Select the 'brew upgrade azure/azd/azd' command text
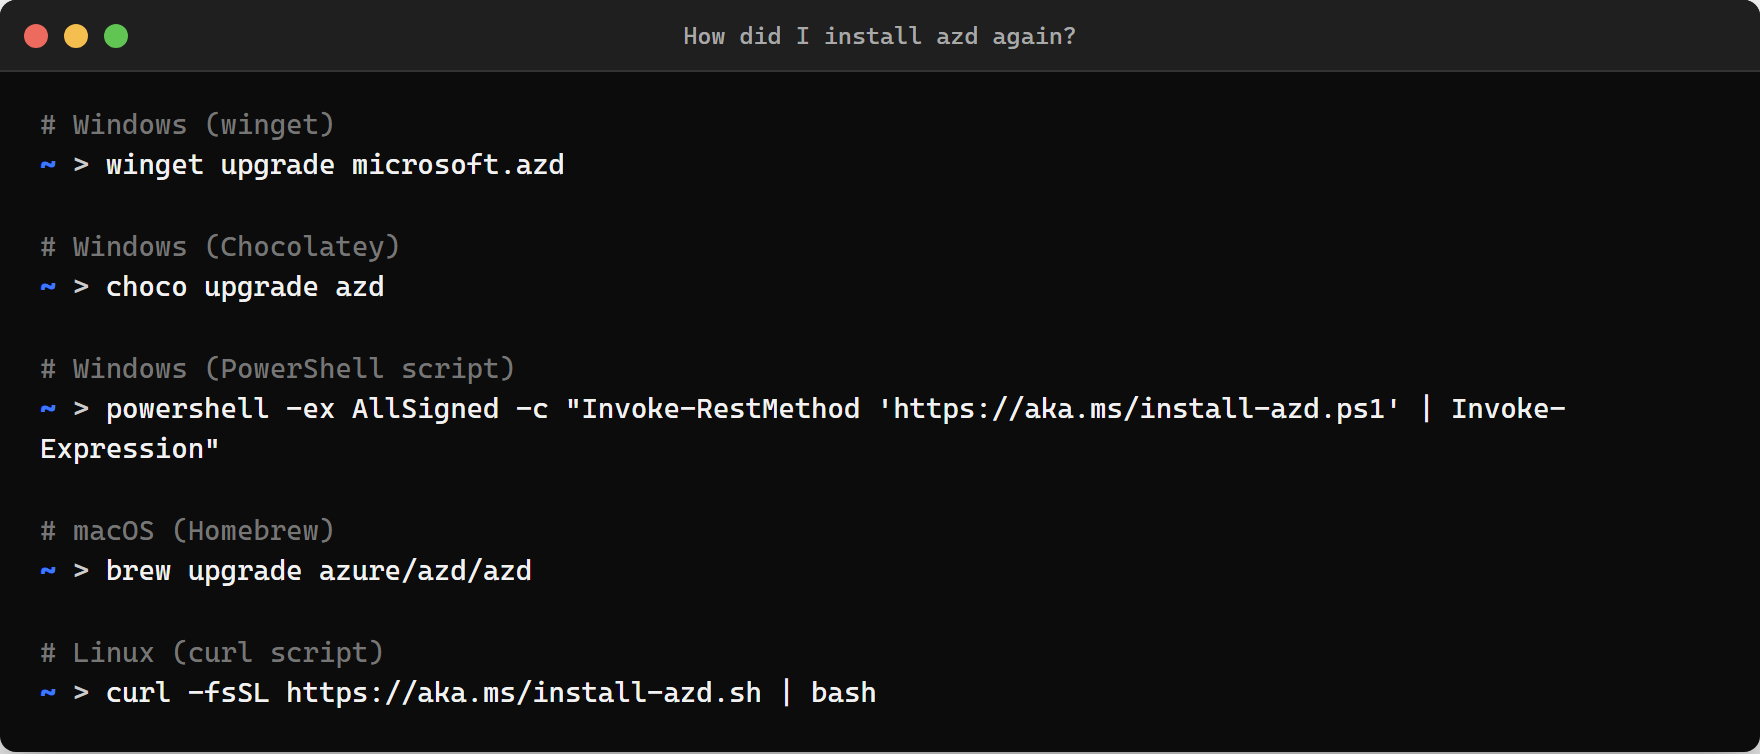1760x754 pixels. [x=318, y=571]
